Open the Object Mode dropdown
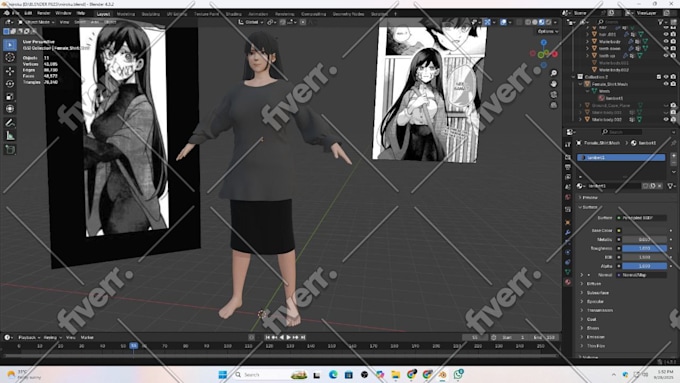This screenshot has height=383, width=680. (36, 22)
